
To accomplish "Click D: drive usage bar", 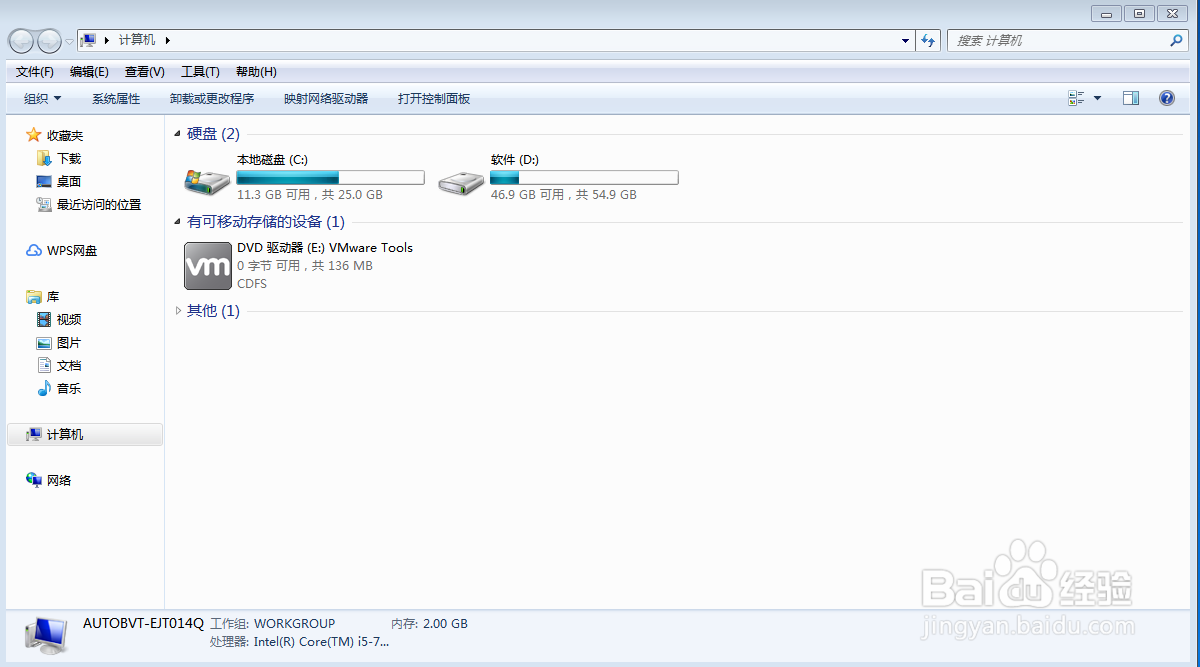I will (x=584, y=178).
